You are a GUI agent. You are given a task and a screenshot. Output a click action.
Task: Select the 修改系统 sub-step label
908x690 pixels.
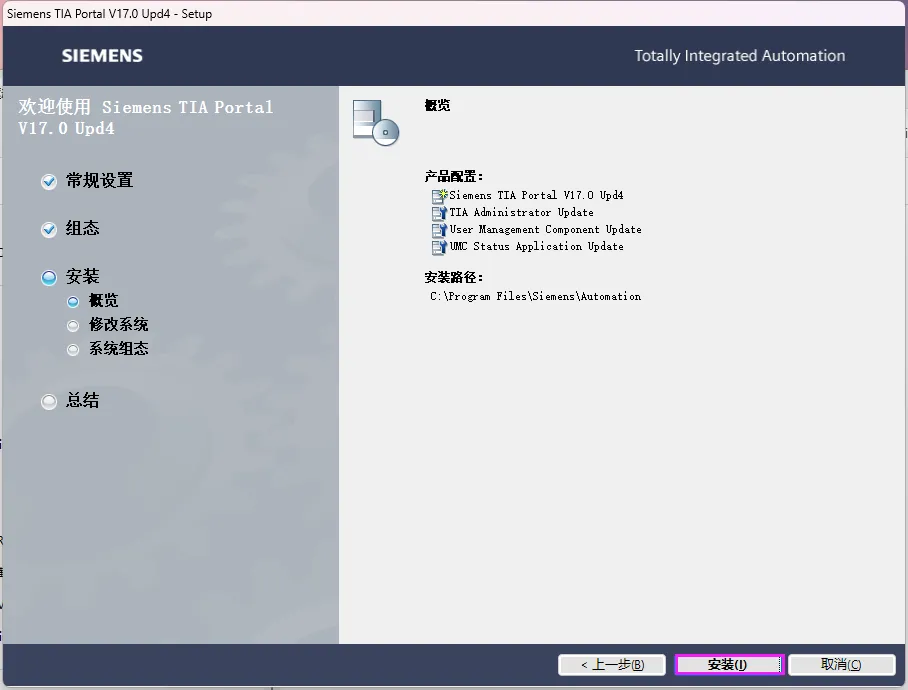119,324
